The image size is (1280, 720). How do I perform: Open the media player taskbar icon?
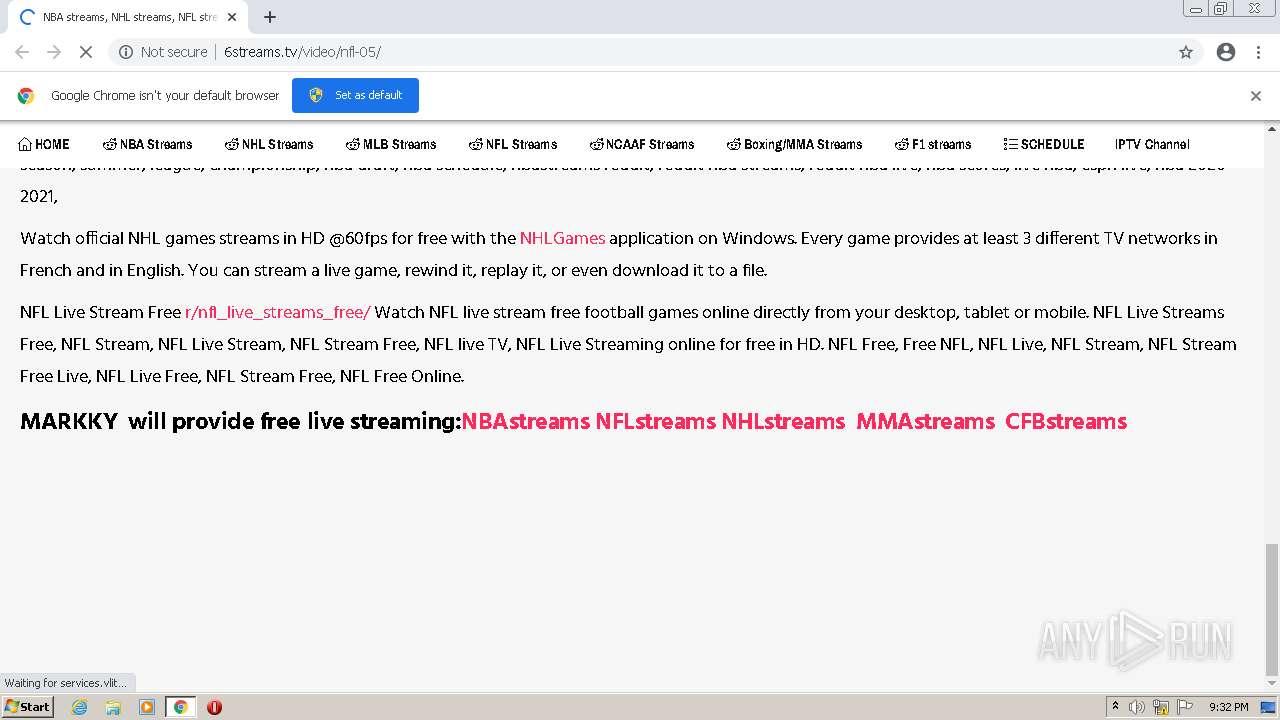147,707
